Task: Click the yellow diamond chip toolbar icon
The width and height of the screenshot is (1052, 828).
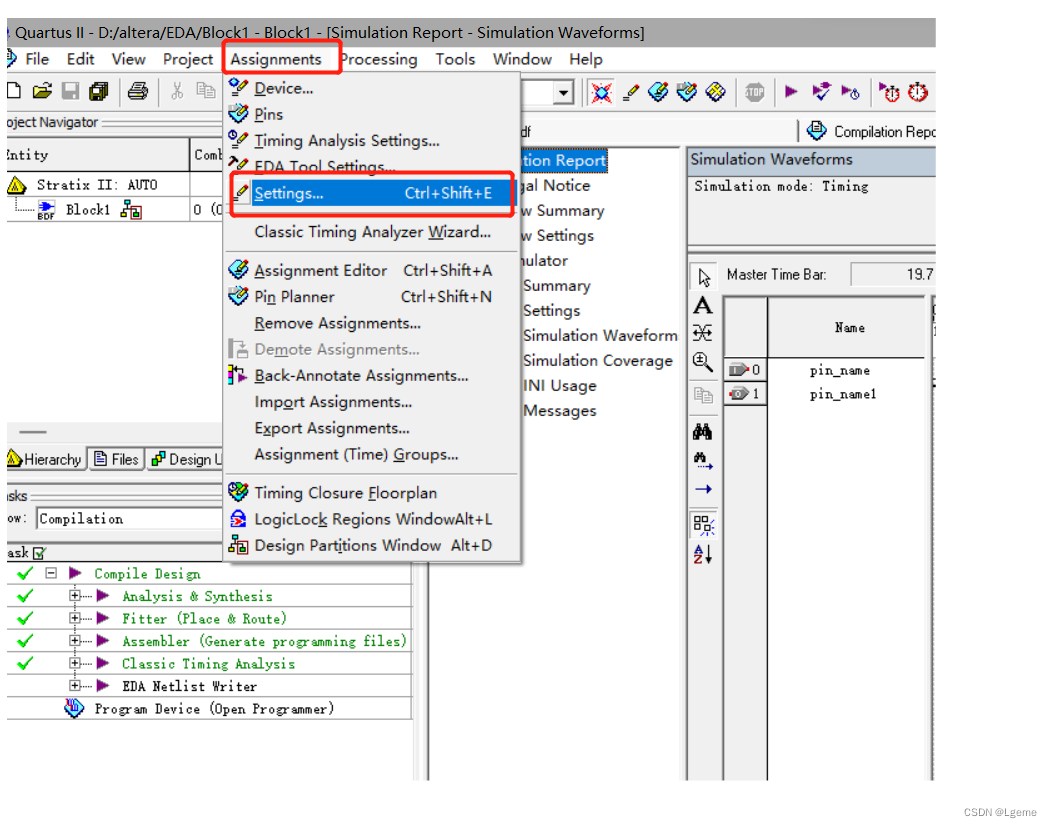Action: pyautogui.click(x=715, y=91)
